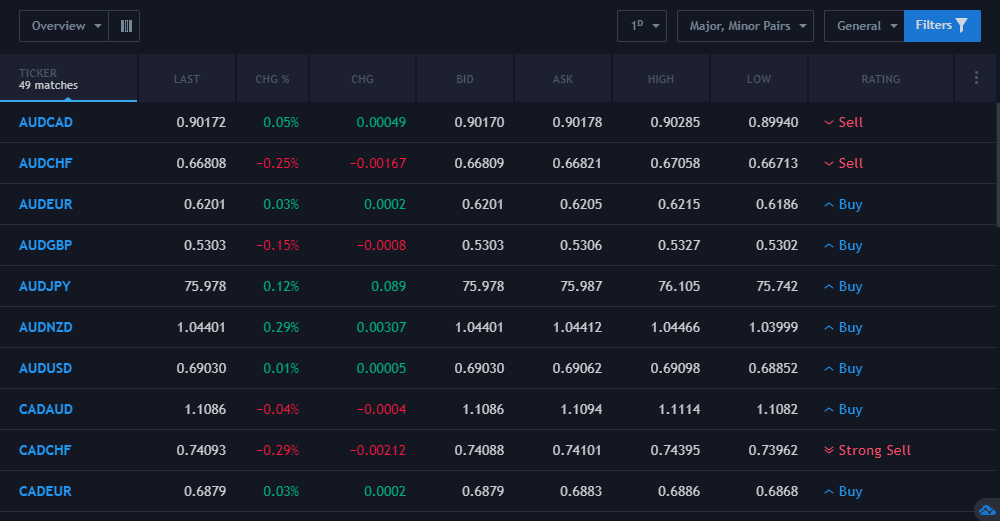Sort by the CHG % column header
1000x521 pixels.
click(x=272, y=79)
